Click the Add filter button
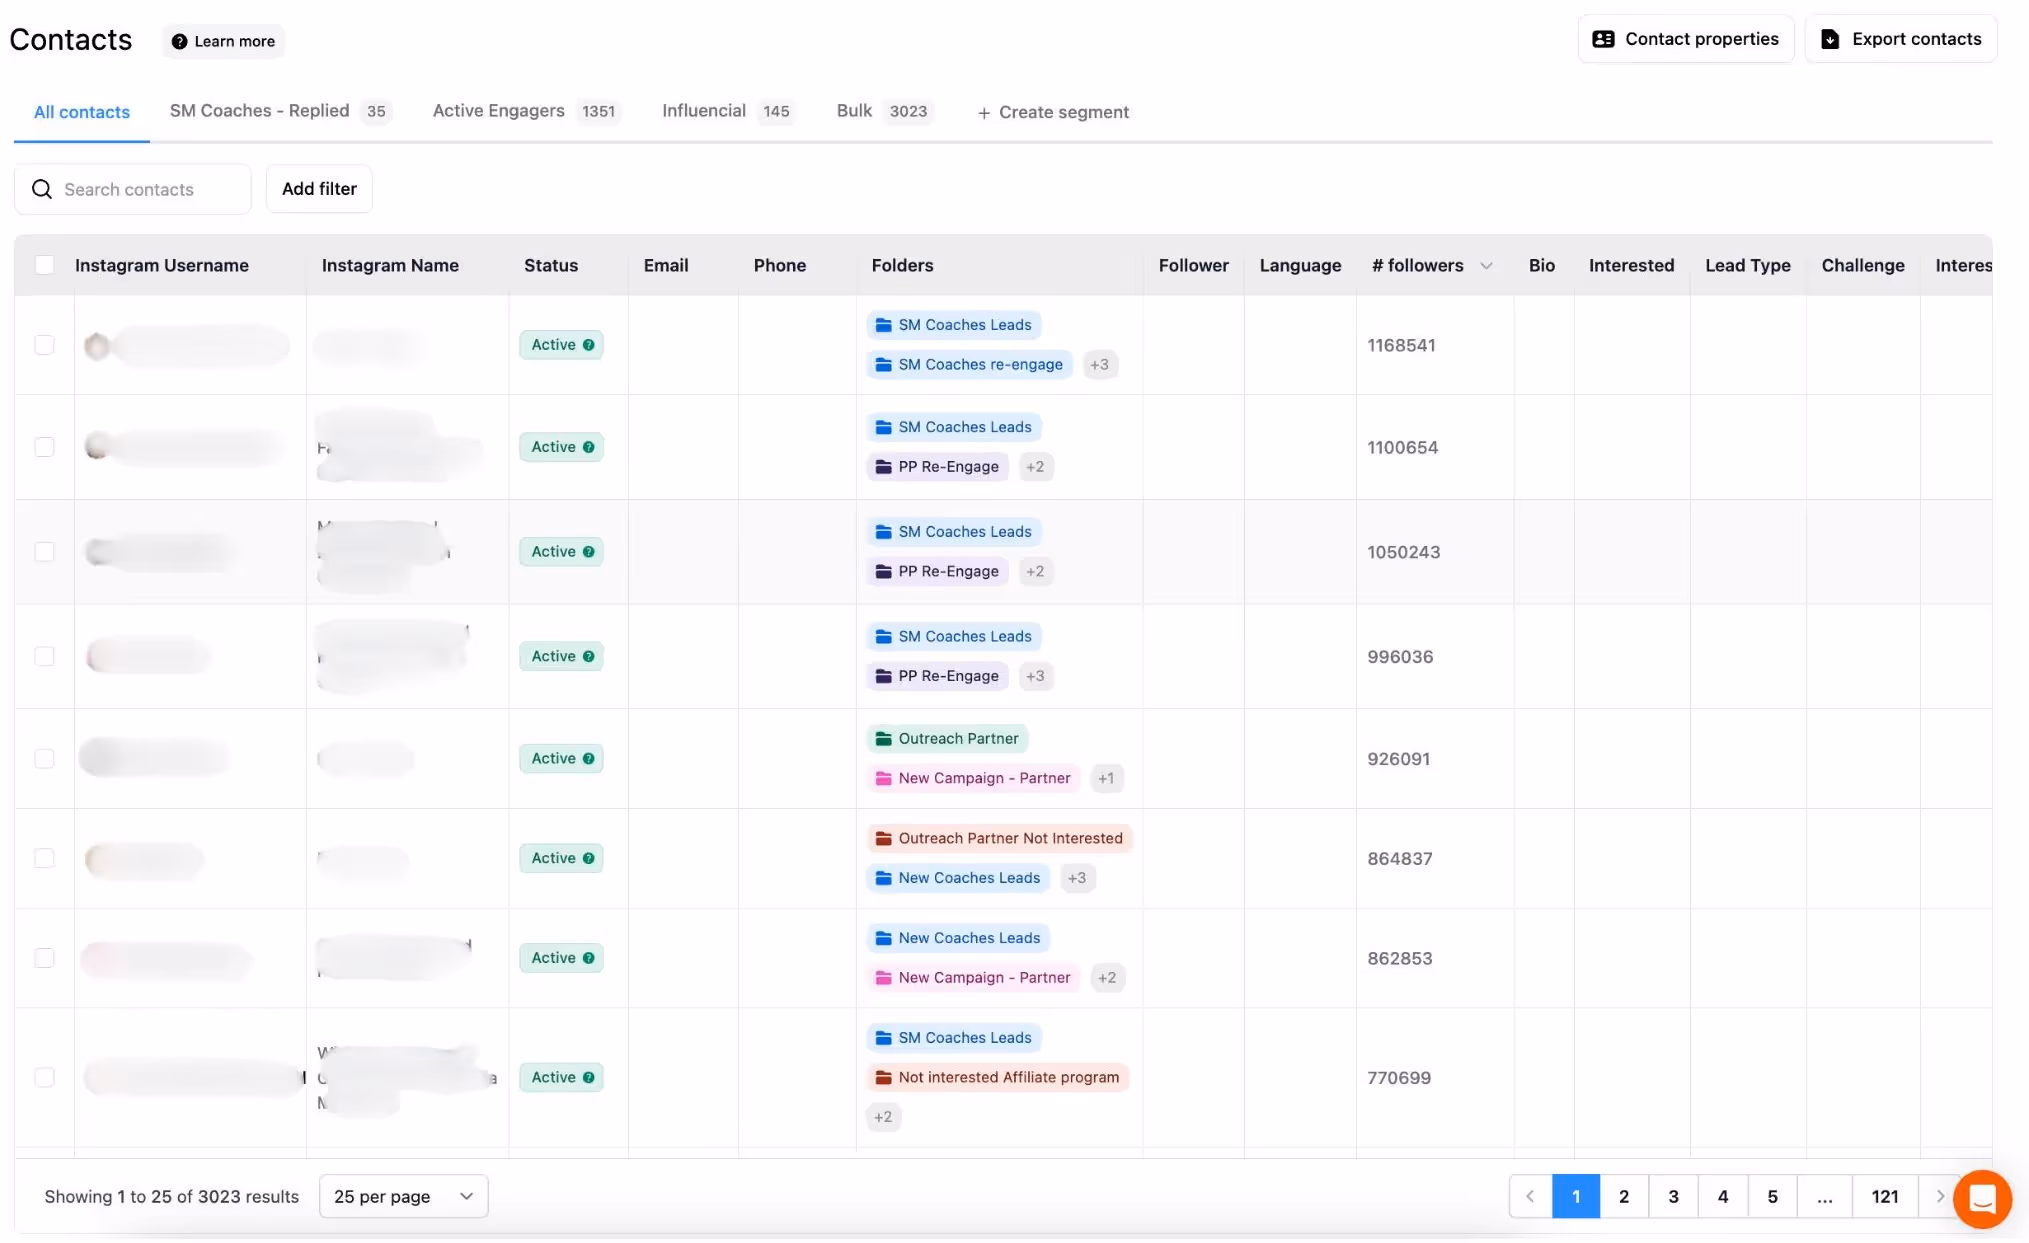Viewport: 2029px width, 1243px height. coord(319,189)
